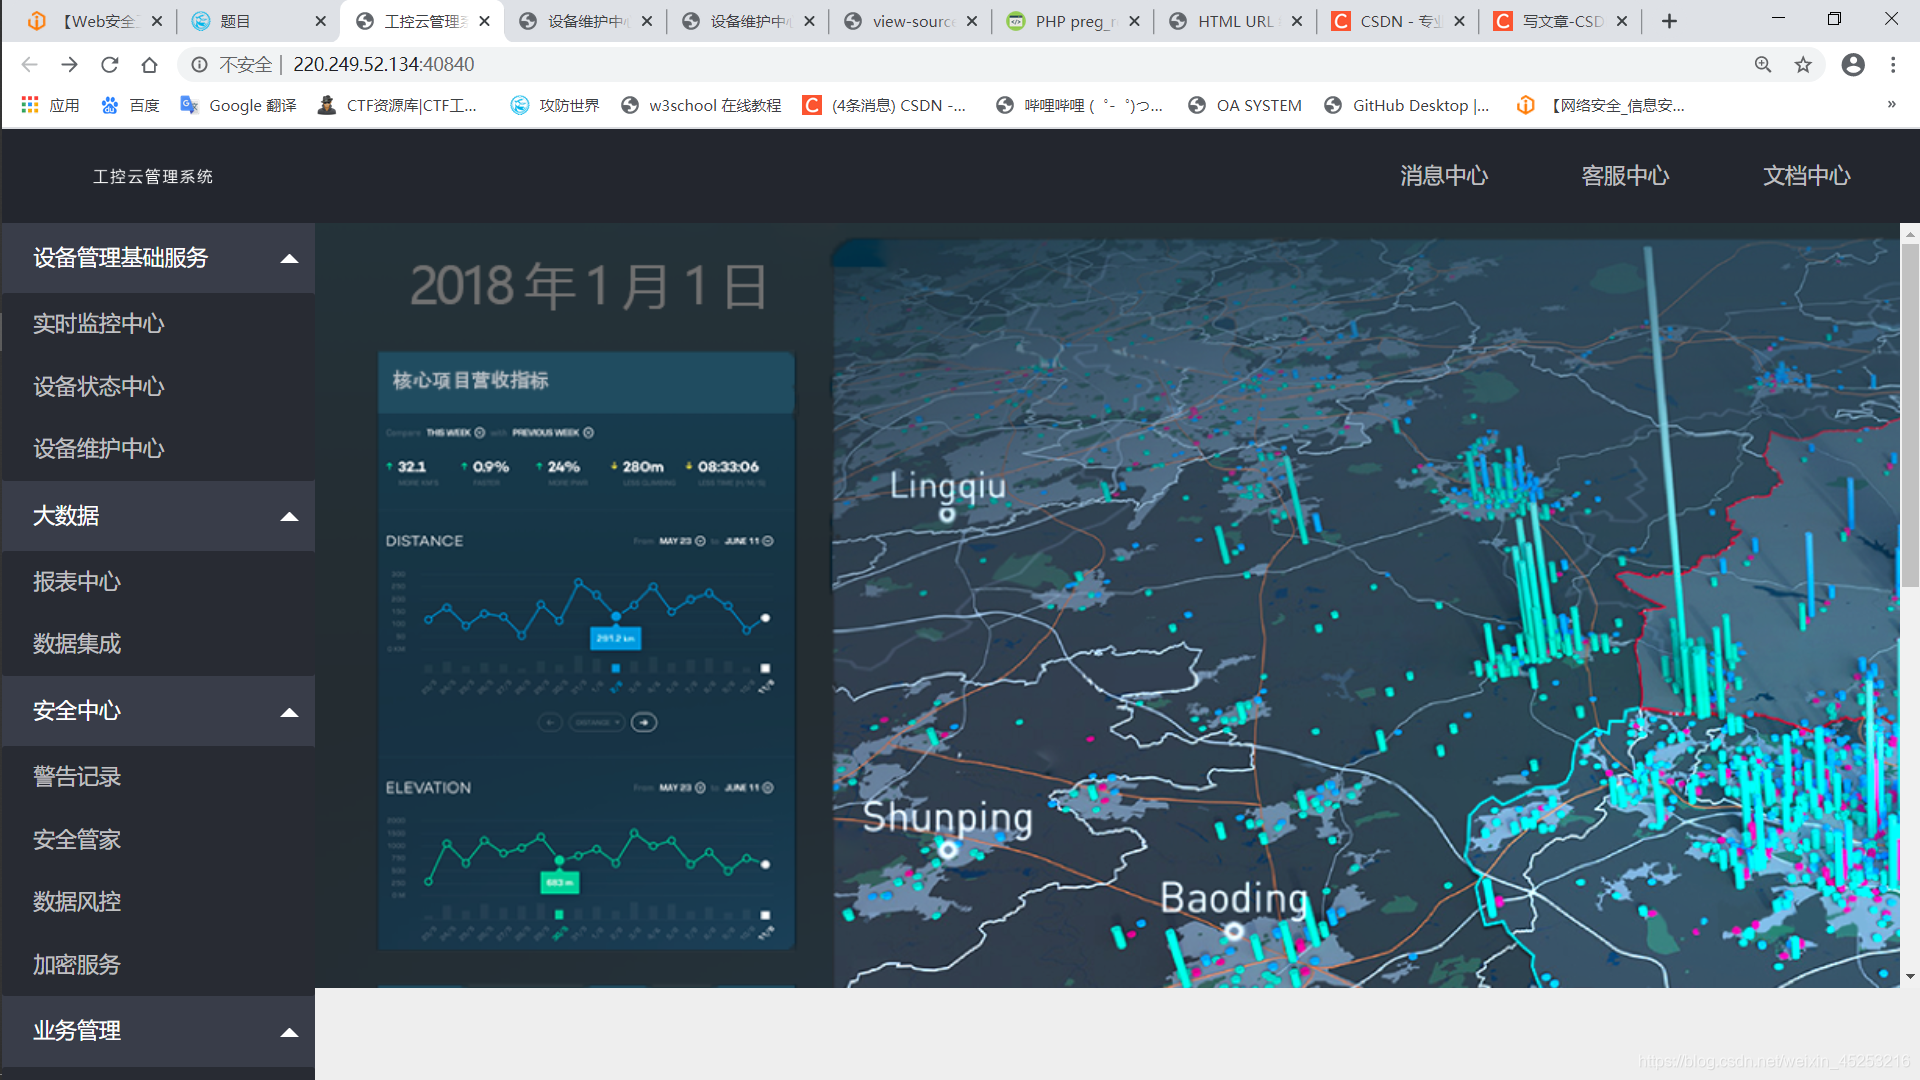Image resolution: width=1920 pixels, height=1080 pixels.
Task: Open 设备维护中心 in the sidebar
Action: pyautogui.click(x=98, y=449)
